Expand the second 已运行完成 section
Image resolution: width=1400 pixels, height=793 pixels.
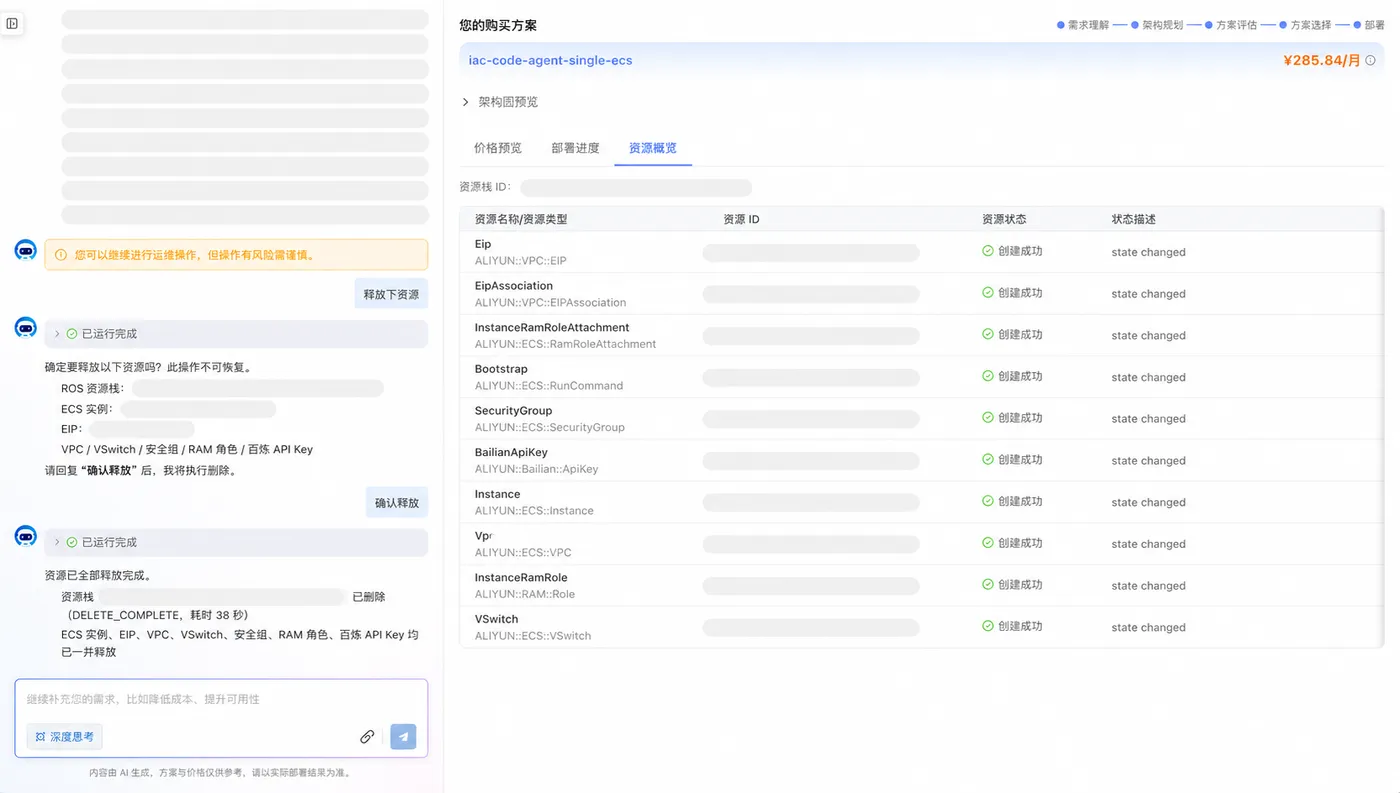coord(57,542)
